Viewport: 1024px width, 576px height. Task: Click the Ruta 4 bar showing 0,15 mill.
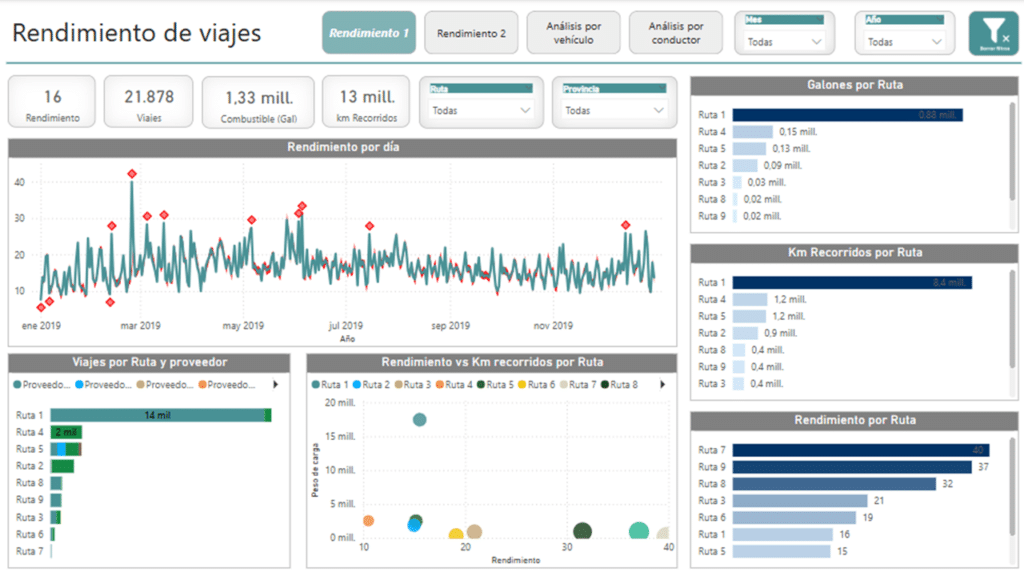point(752,132)
